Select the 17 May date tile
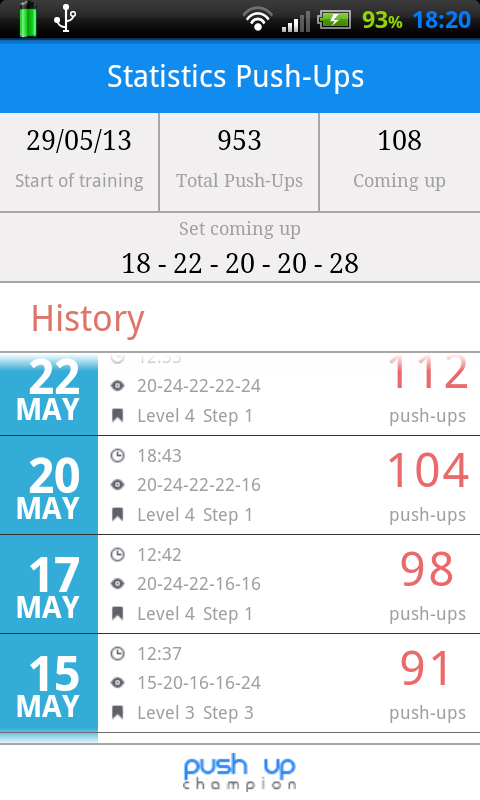480x800 pixels. pos(49,584)
